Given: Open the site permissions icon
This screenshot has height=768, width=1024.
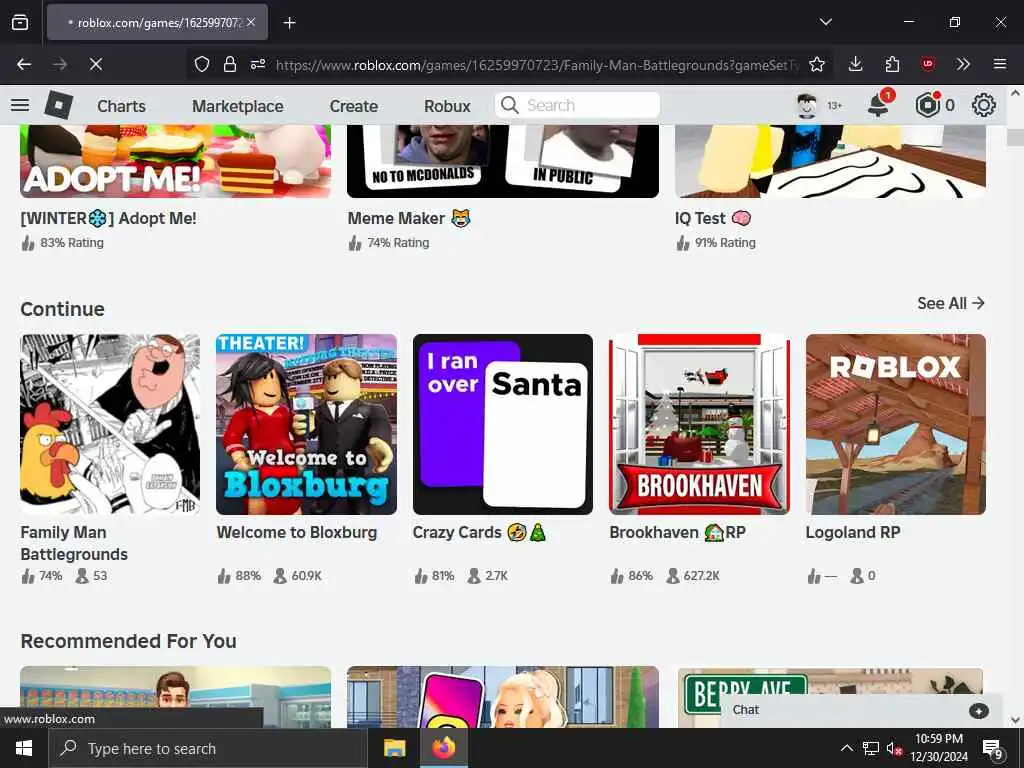Looking at the screenshot, I should click(x=258, y=64).
